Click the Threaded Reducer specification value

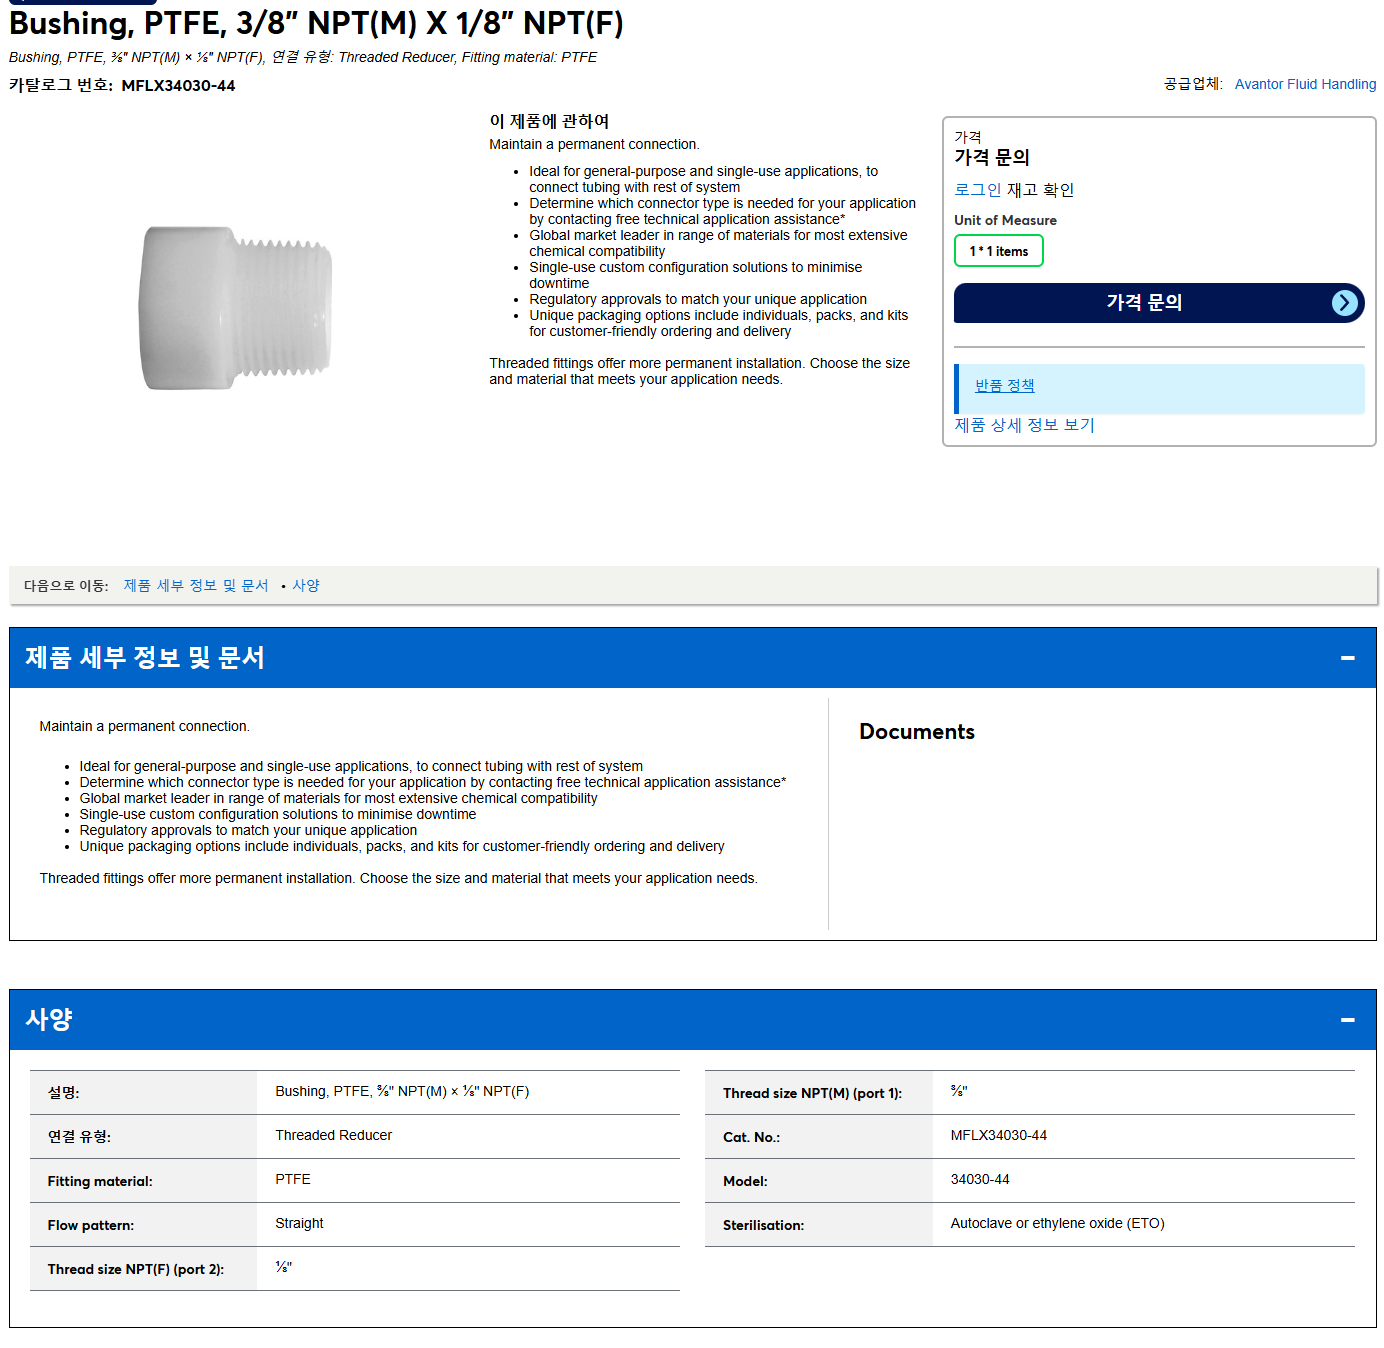(333, 1136)
